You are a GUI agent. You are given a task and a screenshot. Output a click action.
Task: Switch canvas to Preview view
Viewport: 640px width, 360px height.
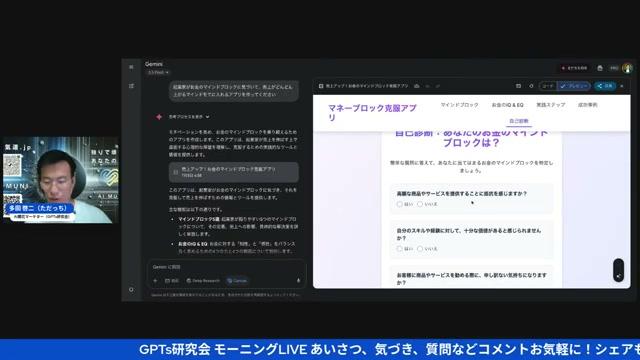pyautogui.click(x=573, y=86)
